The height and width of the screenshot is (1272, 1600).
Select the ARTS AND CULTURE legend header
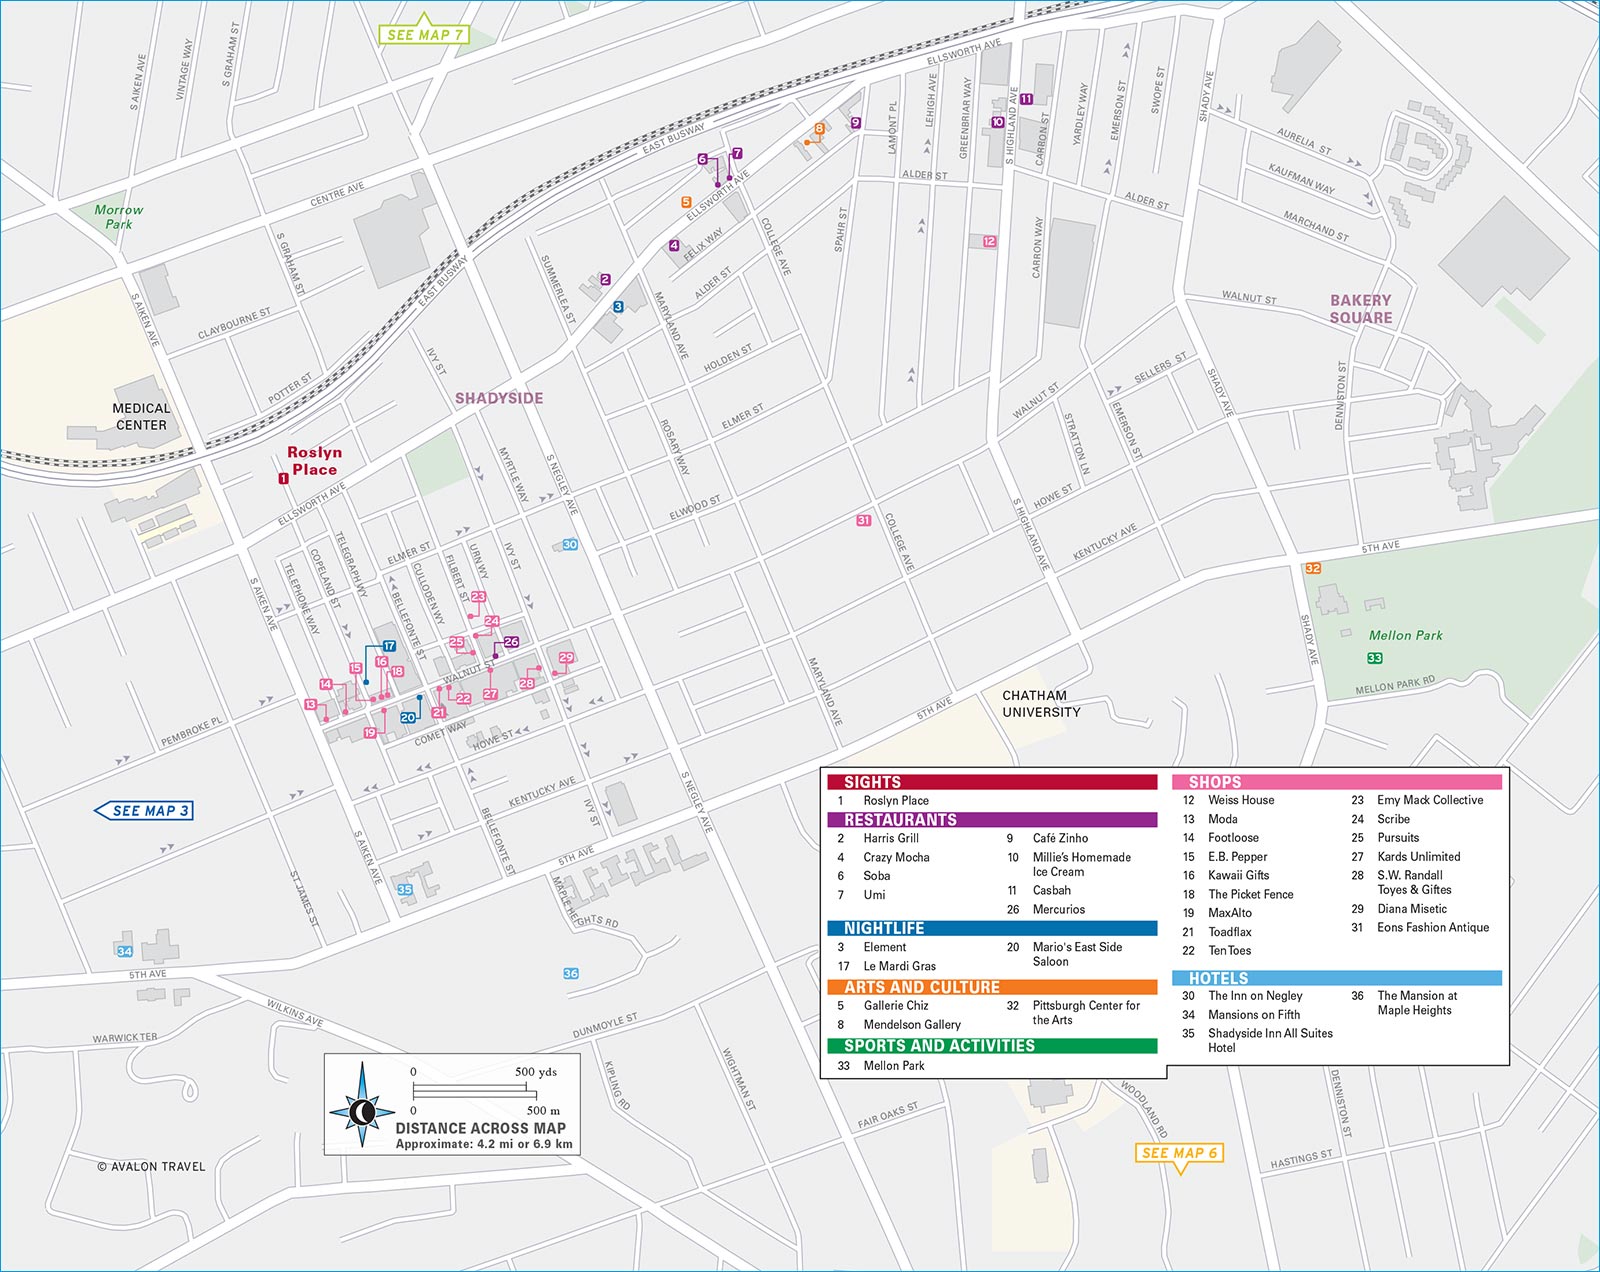point(992,987)
